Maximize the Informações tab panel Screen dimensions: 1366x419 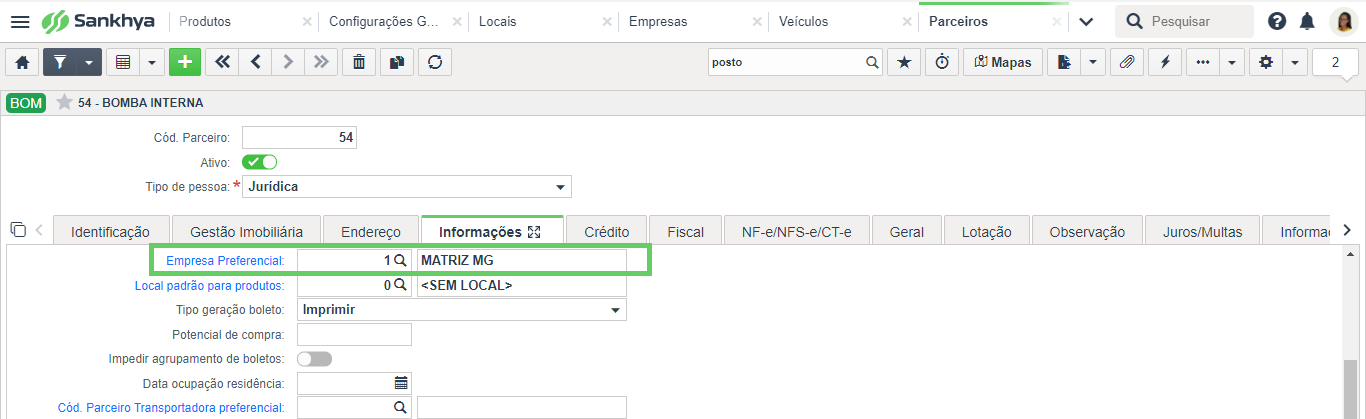pos(534,232)
